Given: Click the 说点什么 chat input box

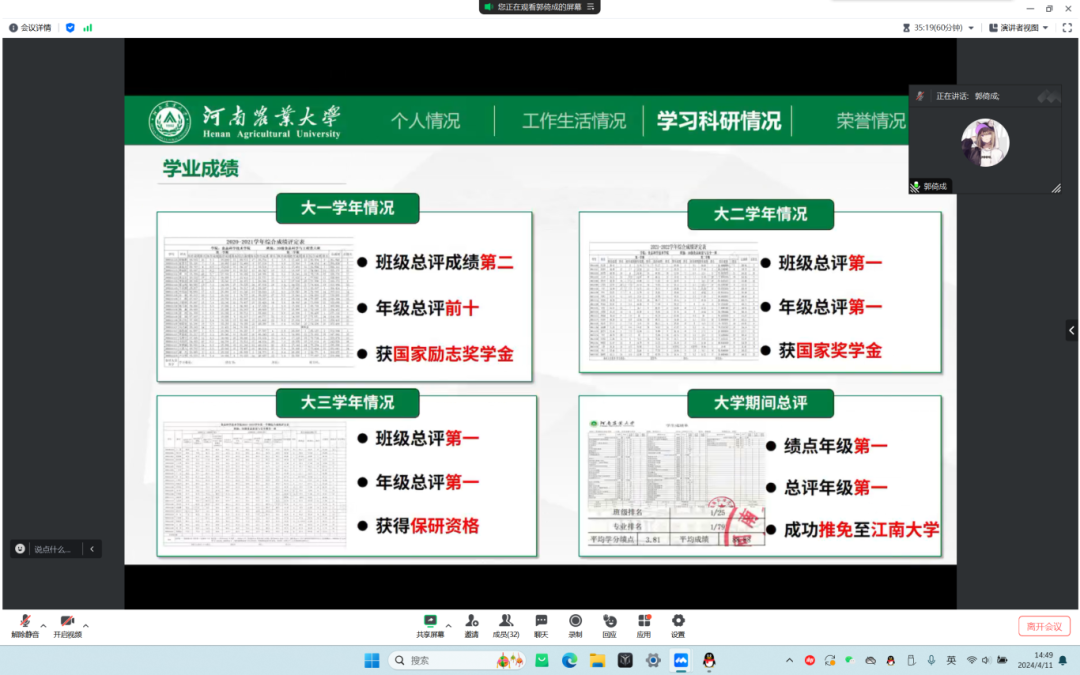Looking at the screenshot, I should pos(54,549).
